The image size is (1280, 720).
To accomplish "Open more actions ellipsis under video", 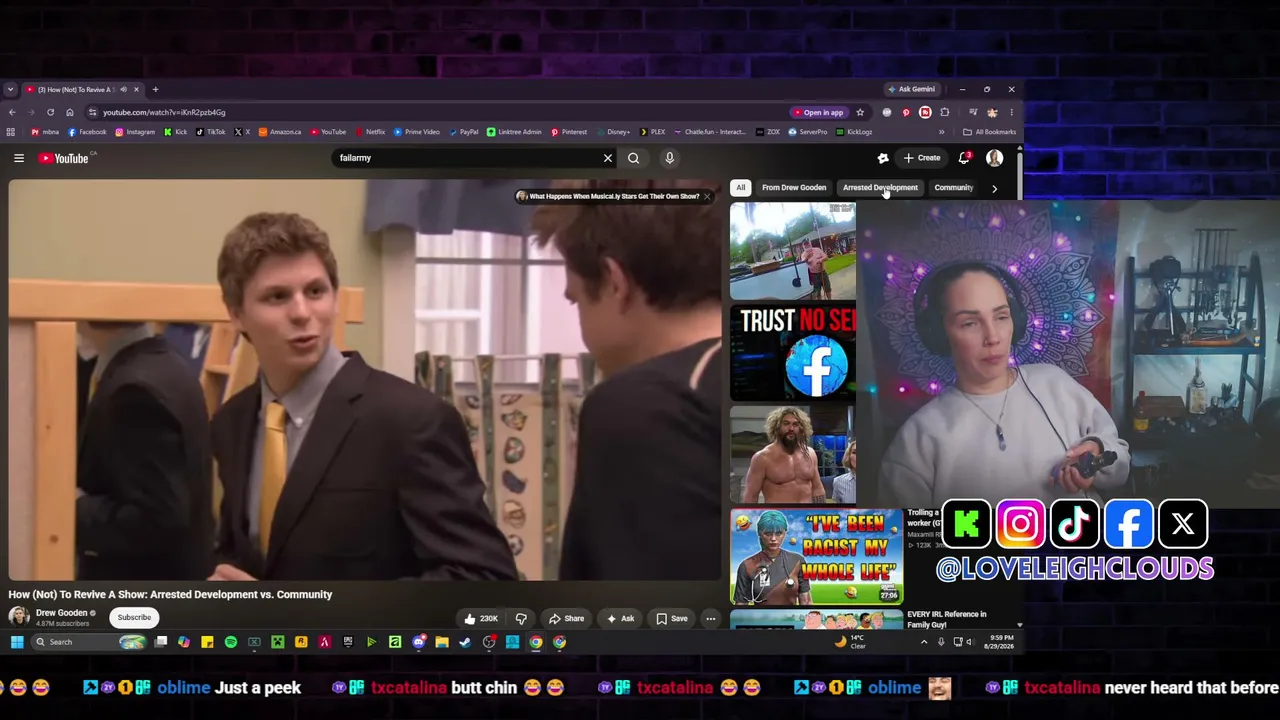I will click(x=710, y=619).
